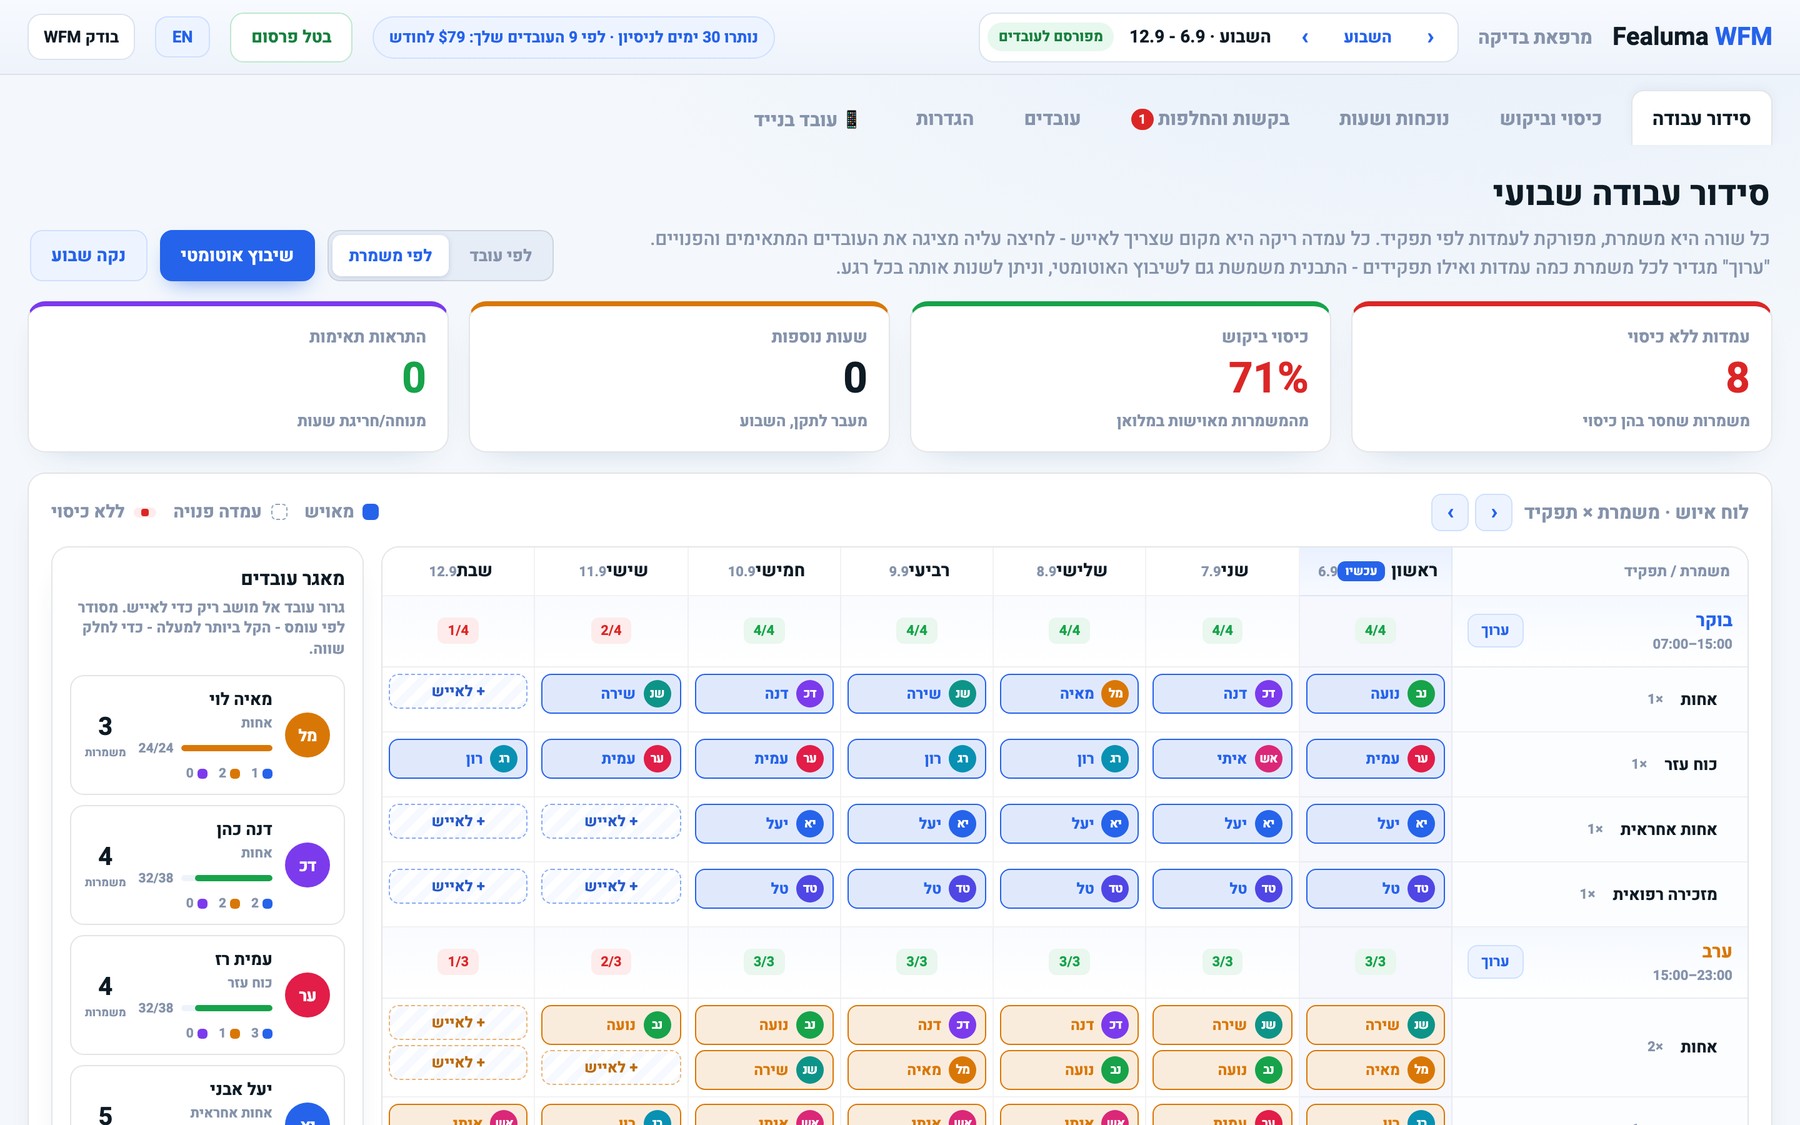Staff empty אחות אחראית slot on שישי

[611, 822]
